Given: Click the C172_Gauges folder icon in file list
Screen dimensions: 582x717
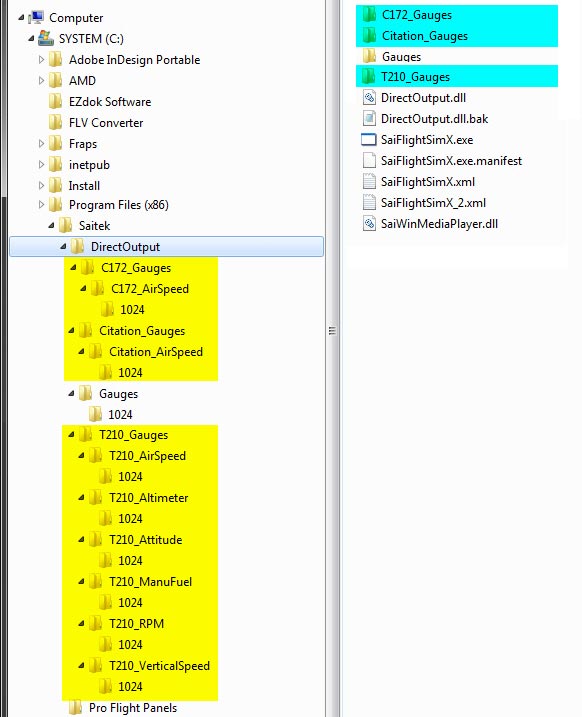Looking at the screenshot, I should [369, 15].
